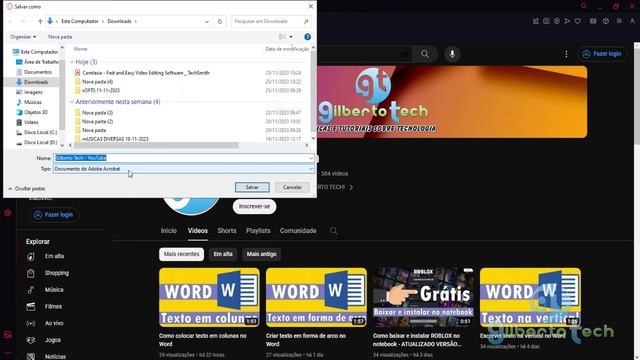Open the Organizar menu

coord(23,37)
